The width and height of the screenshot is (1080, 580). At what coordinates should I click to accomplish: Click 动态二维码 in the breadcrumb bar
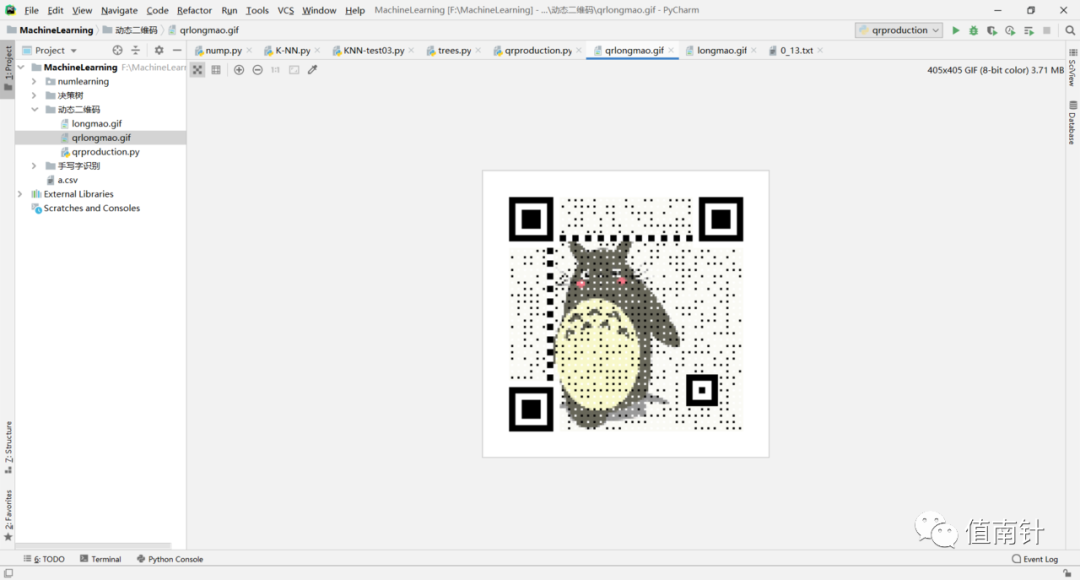129,30
